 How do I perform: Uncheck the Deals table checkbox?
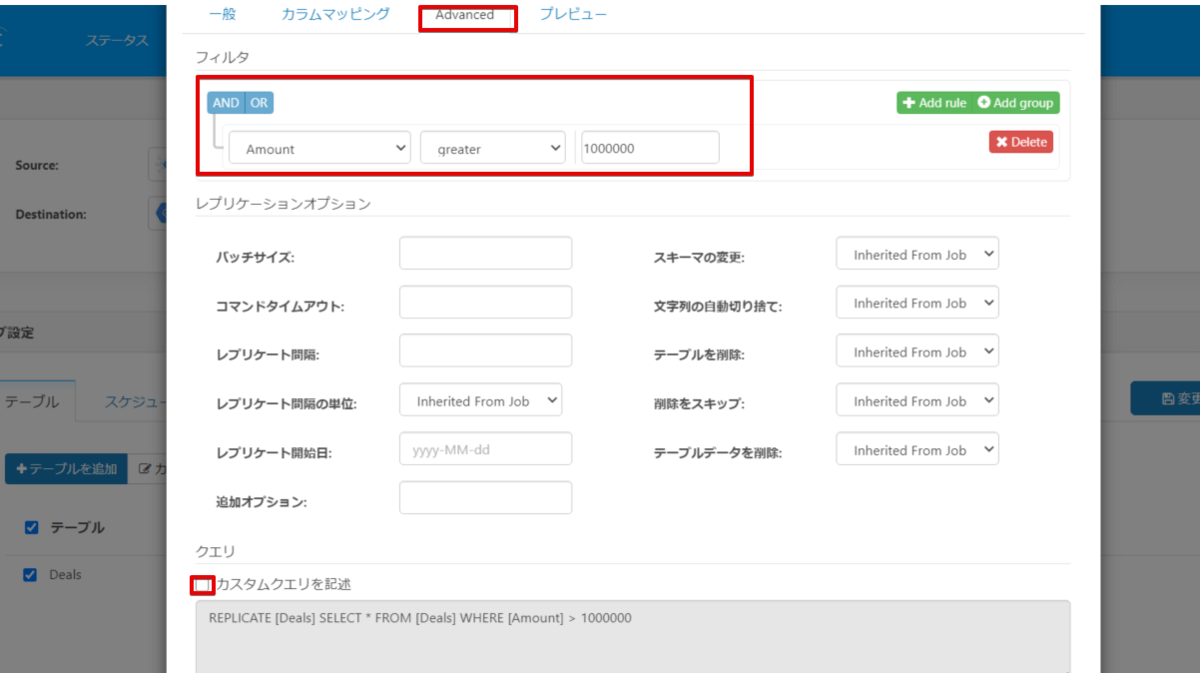click(x=30, y=575)
